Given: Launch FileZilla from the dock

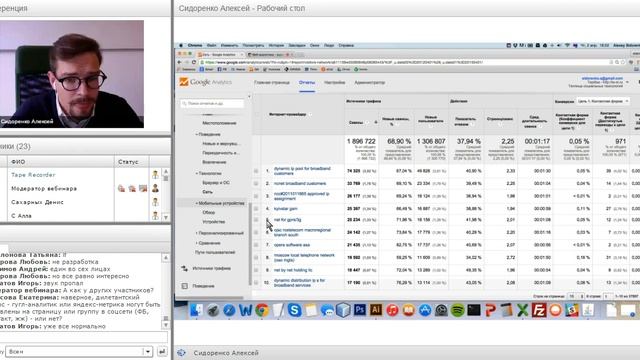Looking at the screenshot, I should pyautogui.click(x=539, y=310).
